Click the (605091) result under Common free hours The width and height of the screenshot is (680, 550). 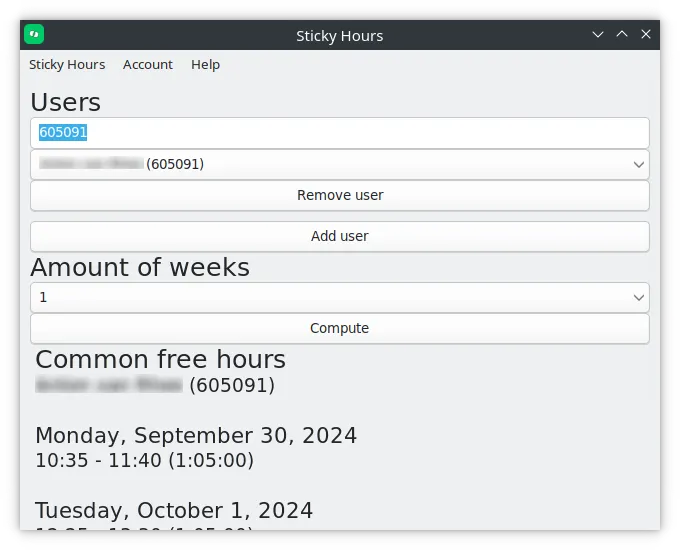tap(232, 385)
